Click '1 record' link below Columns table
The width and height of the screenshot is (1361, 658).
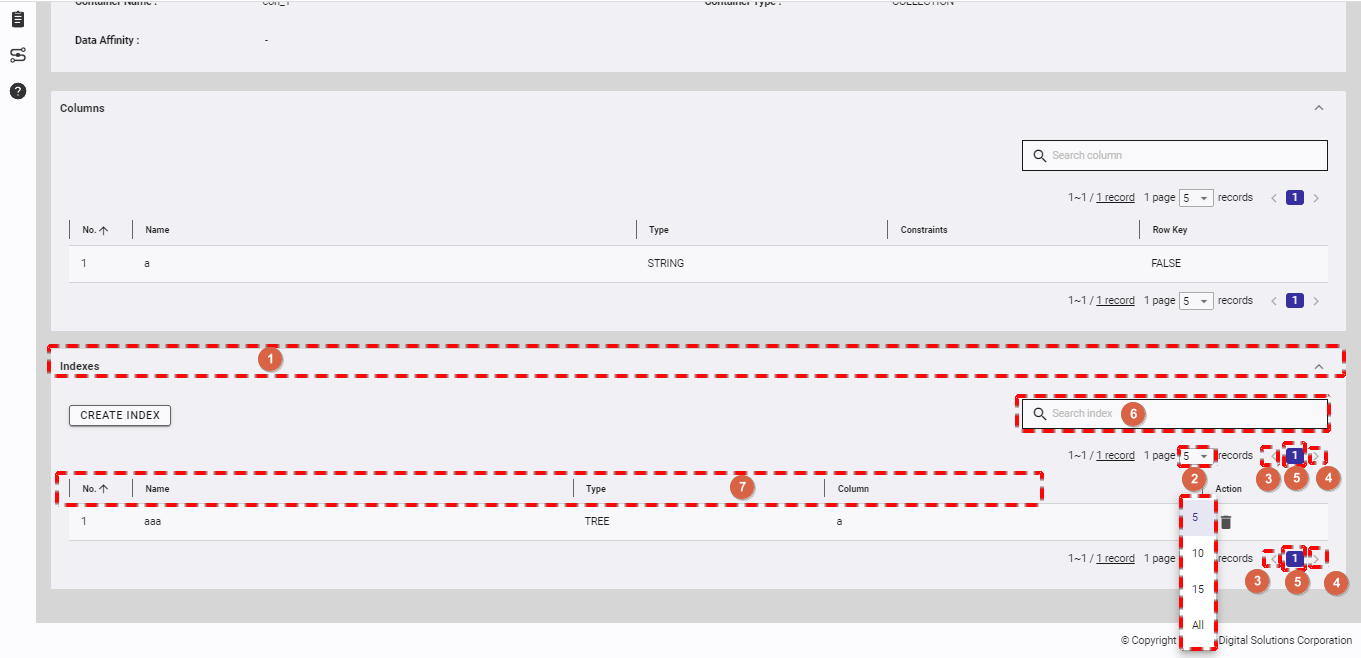point(1115,301)
